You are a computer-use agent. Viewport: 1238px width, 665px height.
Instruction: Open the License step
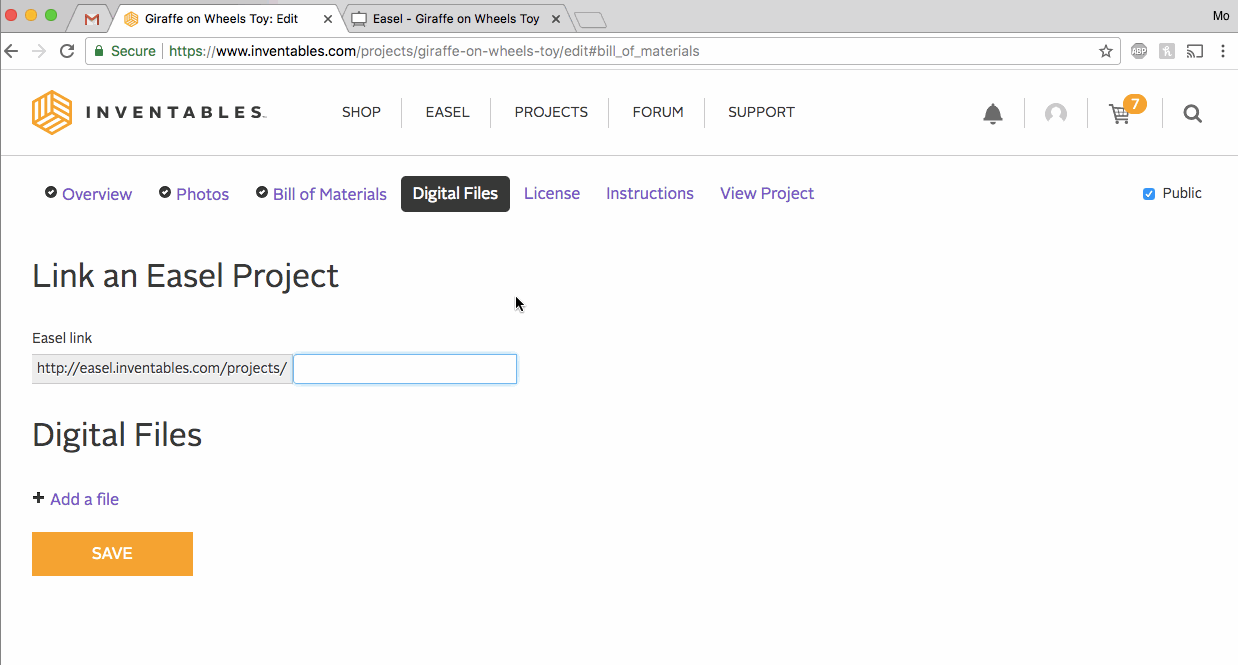pyautogui.click(x=551, y=193)
